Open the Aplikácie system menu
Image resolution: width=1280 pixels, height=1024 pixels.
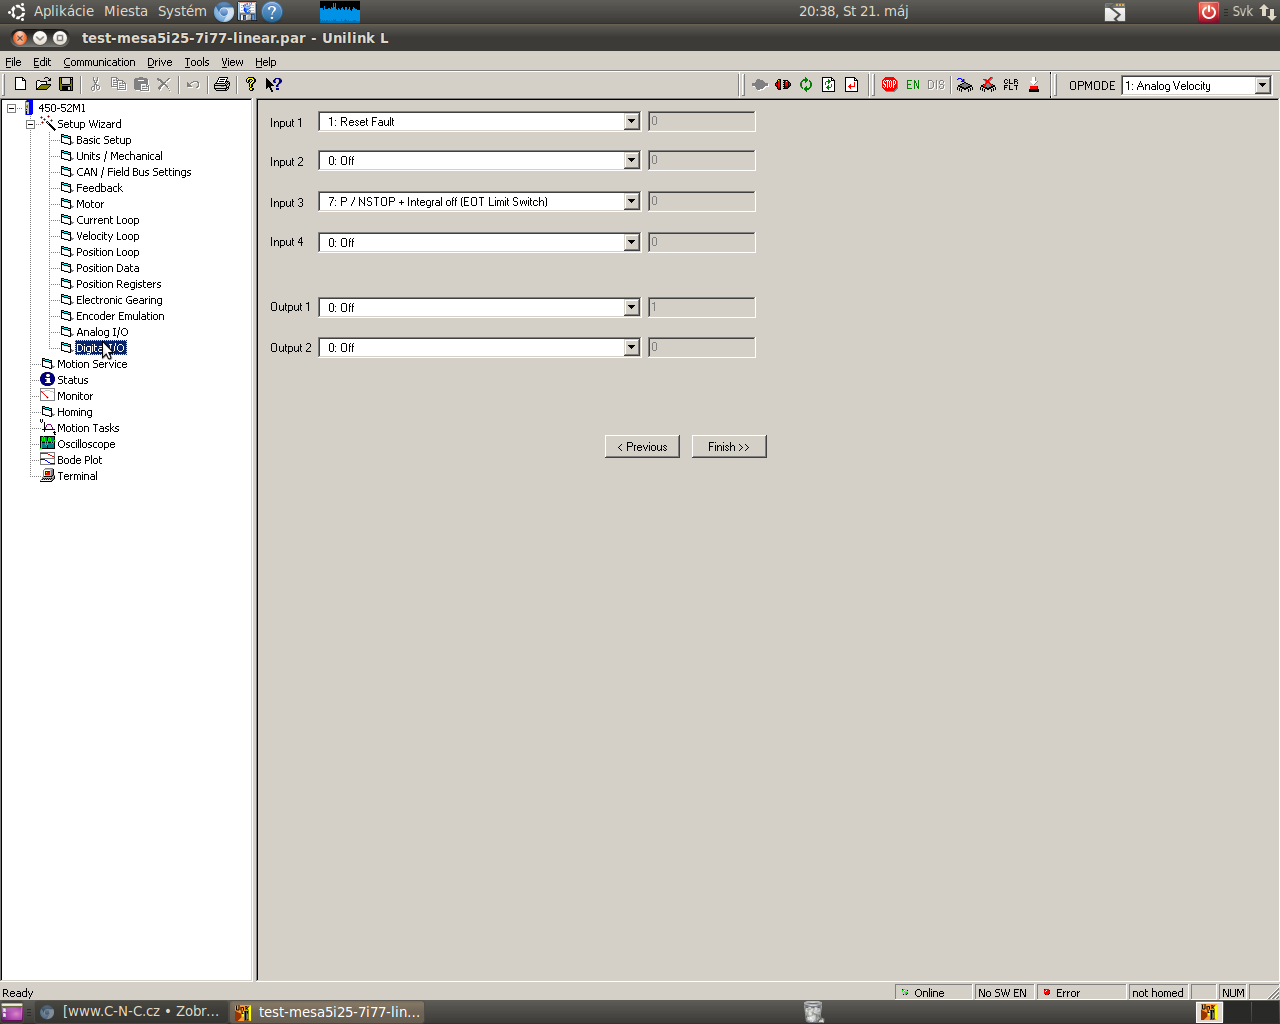click(x=64, y=11)
